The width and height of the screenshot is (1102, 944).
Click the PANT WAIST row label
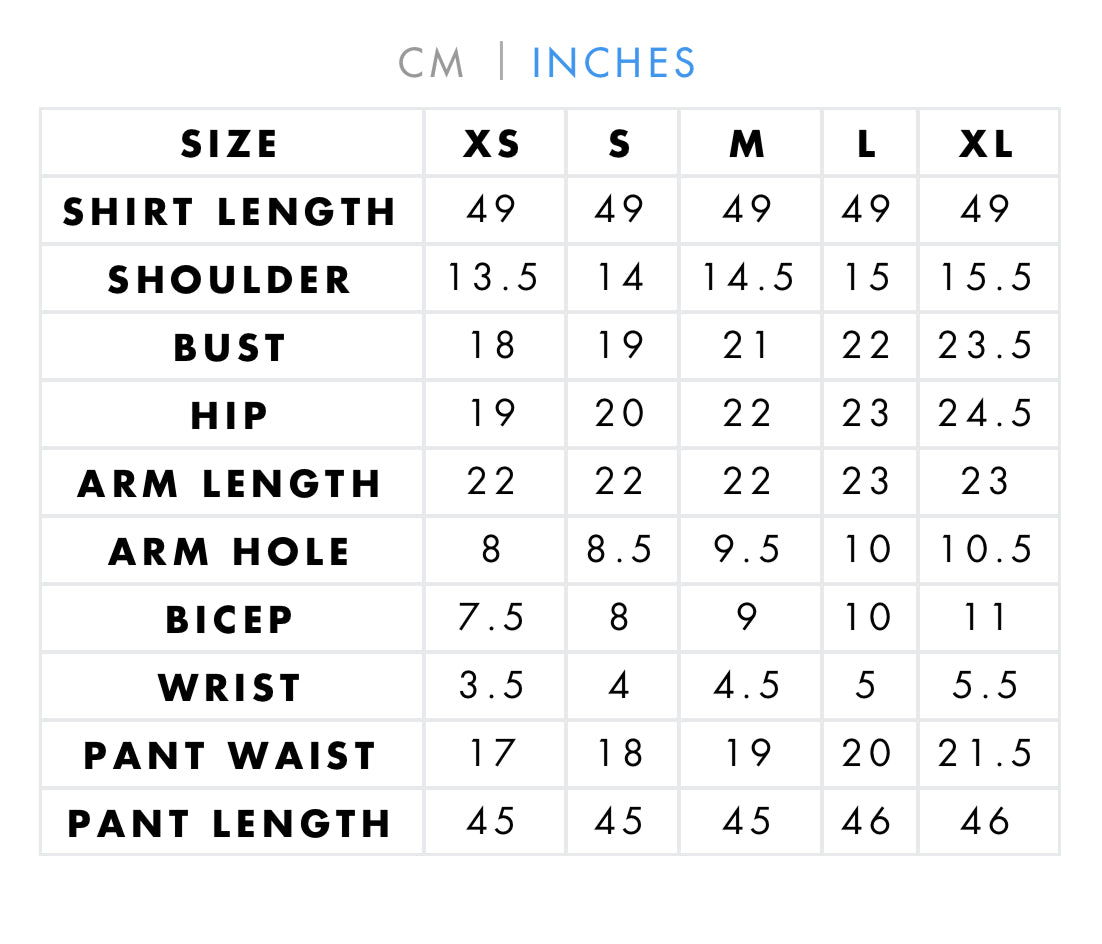[x=230, y=756]
